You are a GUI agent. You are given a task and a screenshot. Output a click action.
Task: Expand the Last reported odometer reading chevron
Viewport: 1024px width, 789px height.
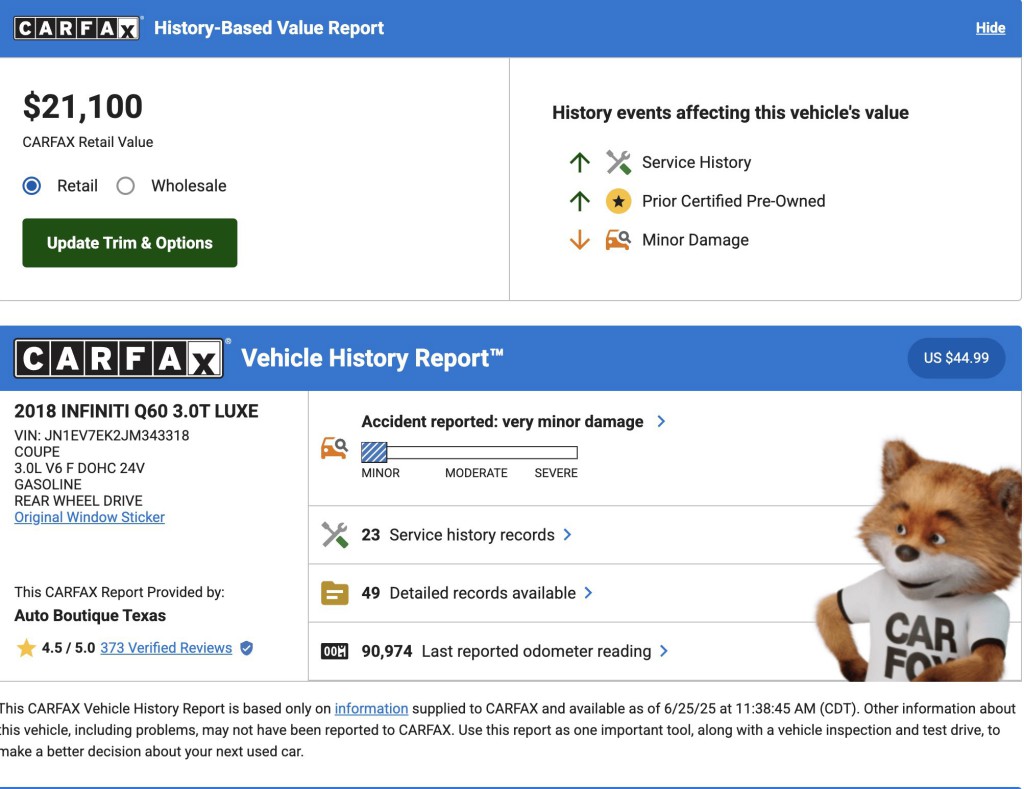664,651
